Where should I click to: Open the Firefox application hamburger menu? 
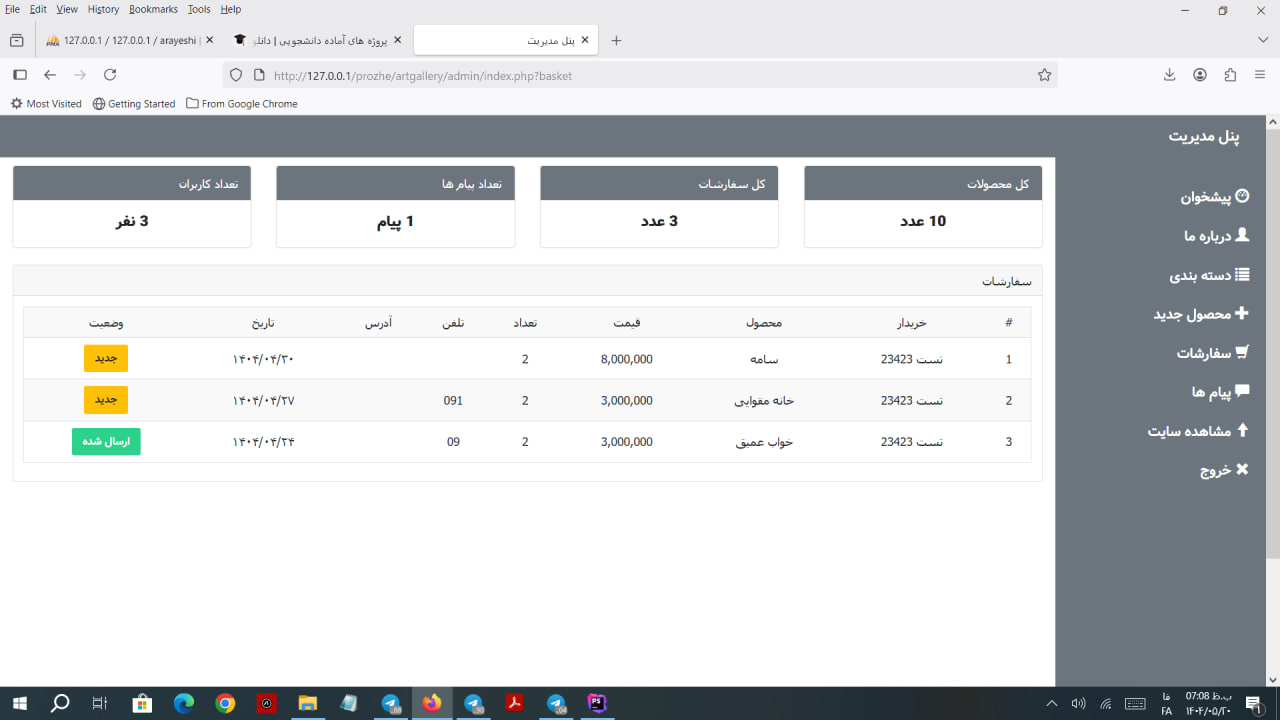coord(1260,75)
